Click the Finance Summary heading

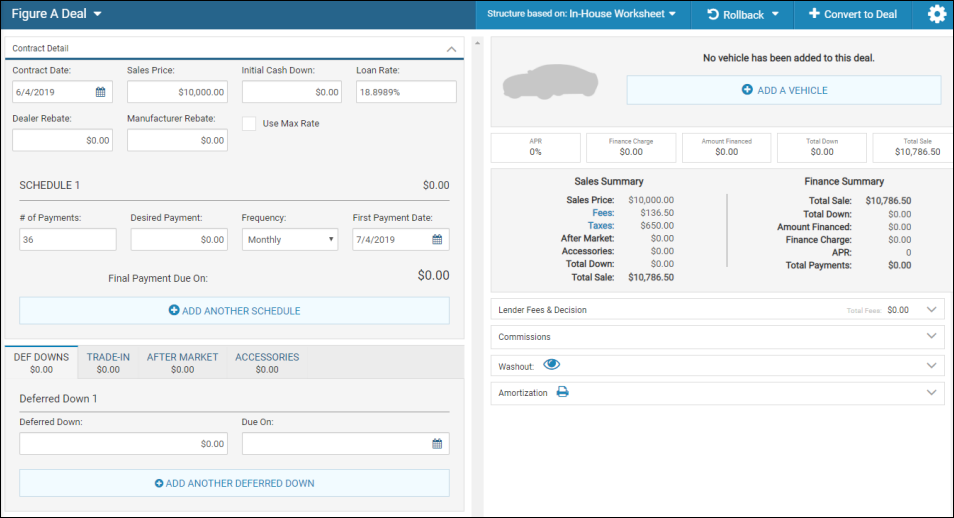[844, 181]
